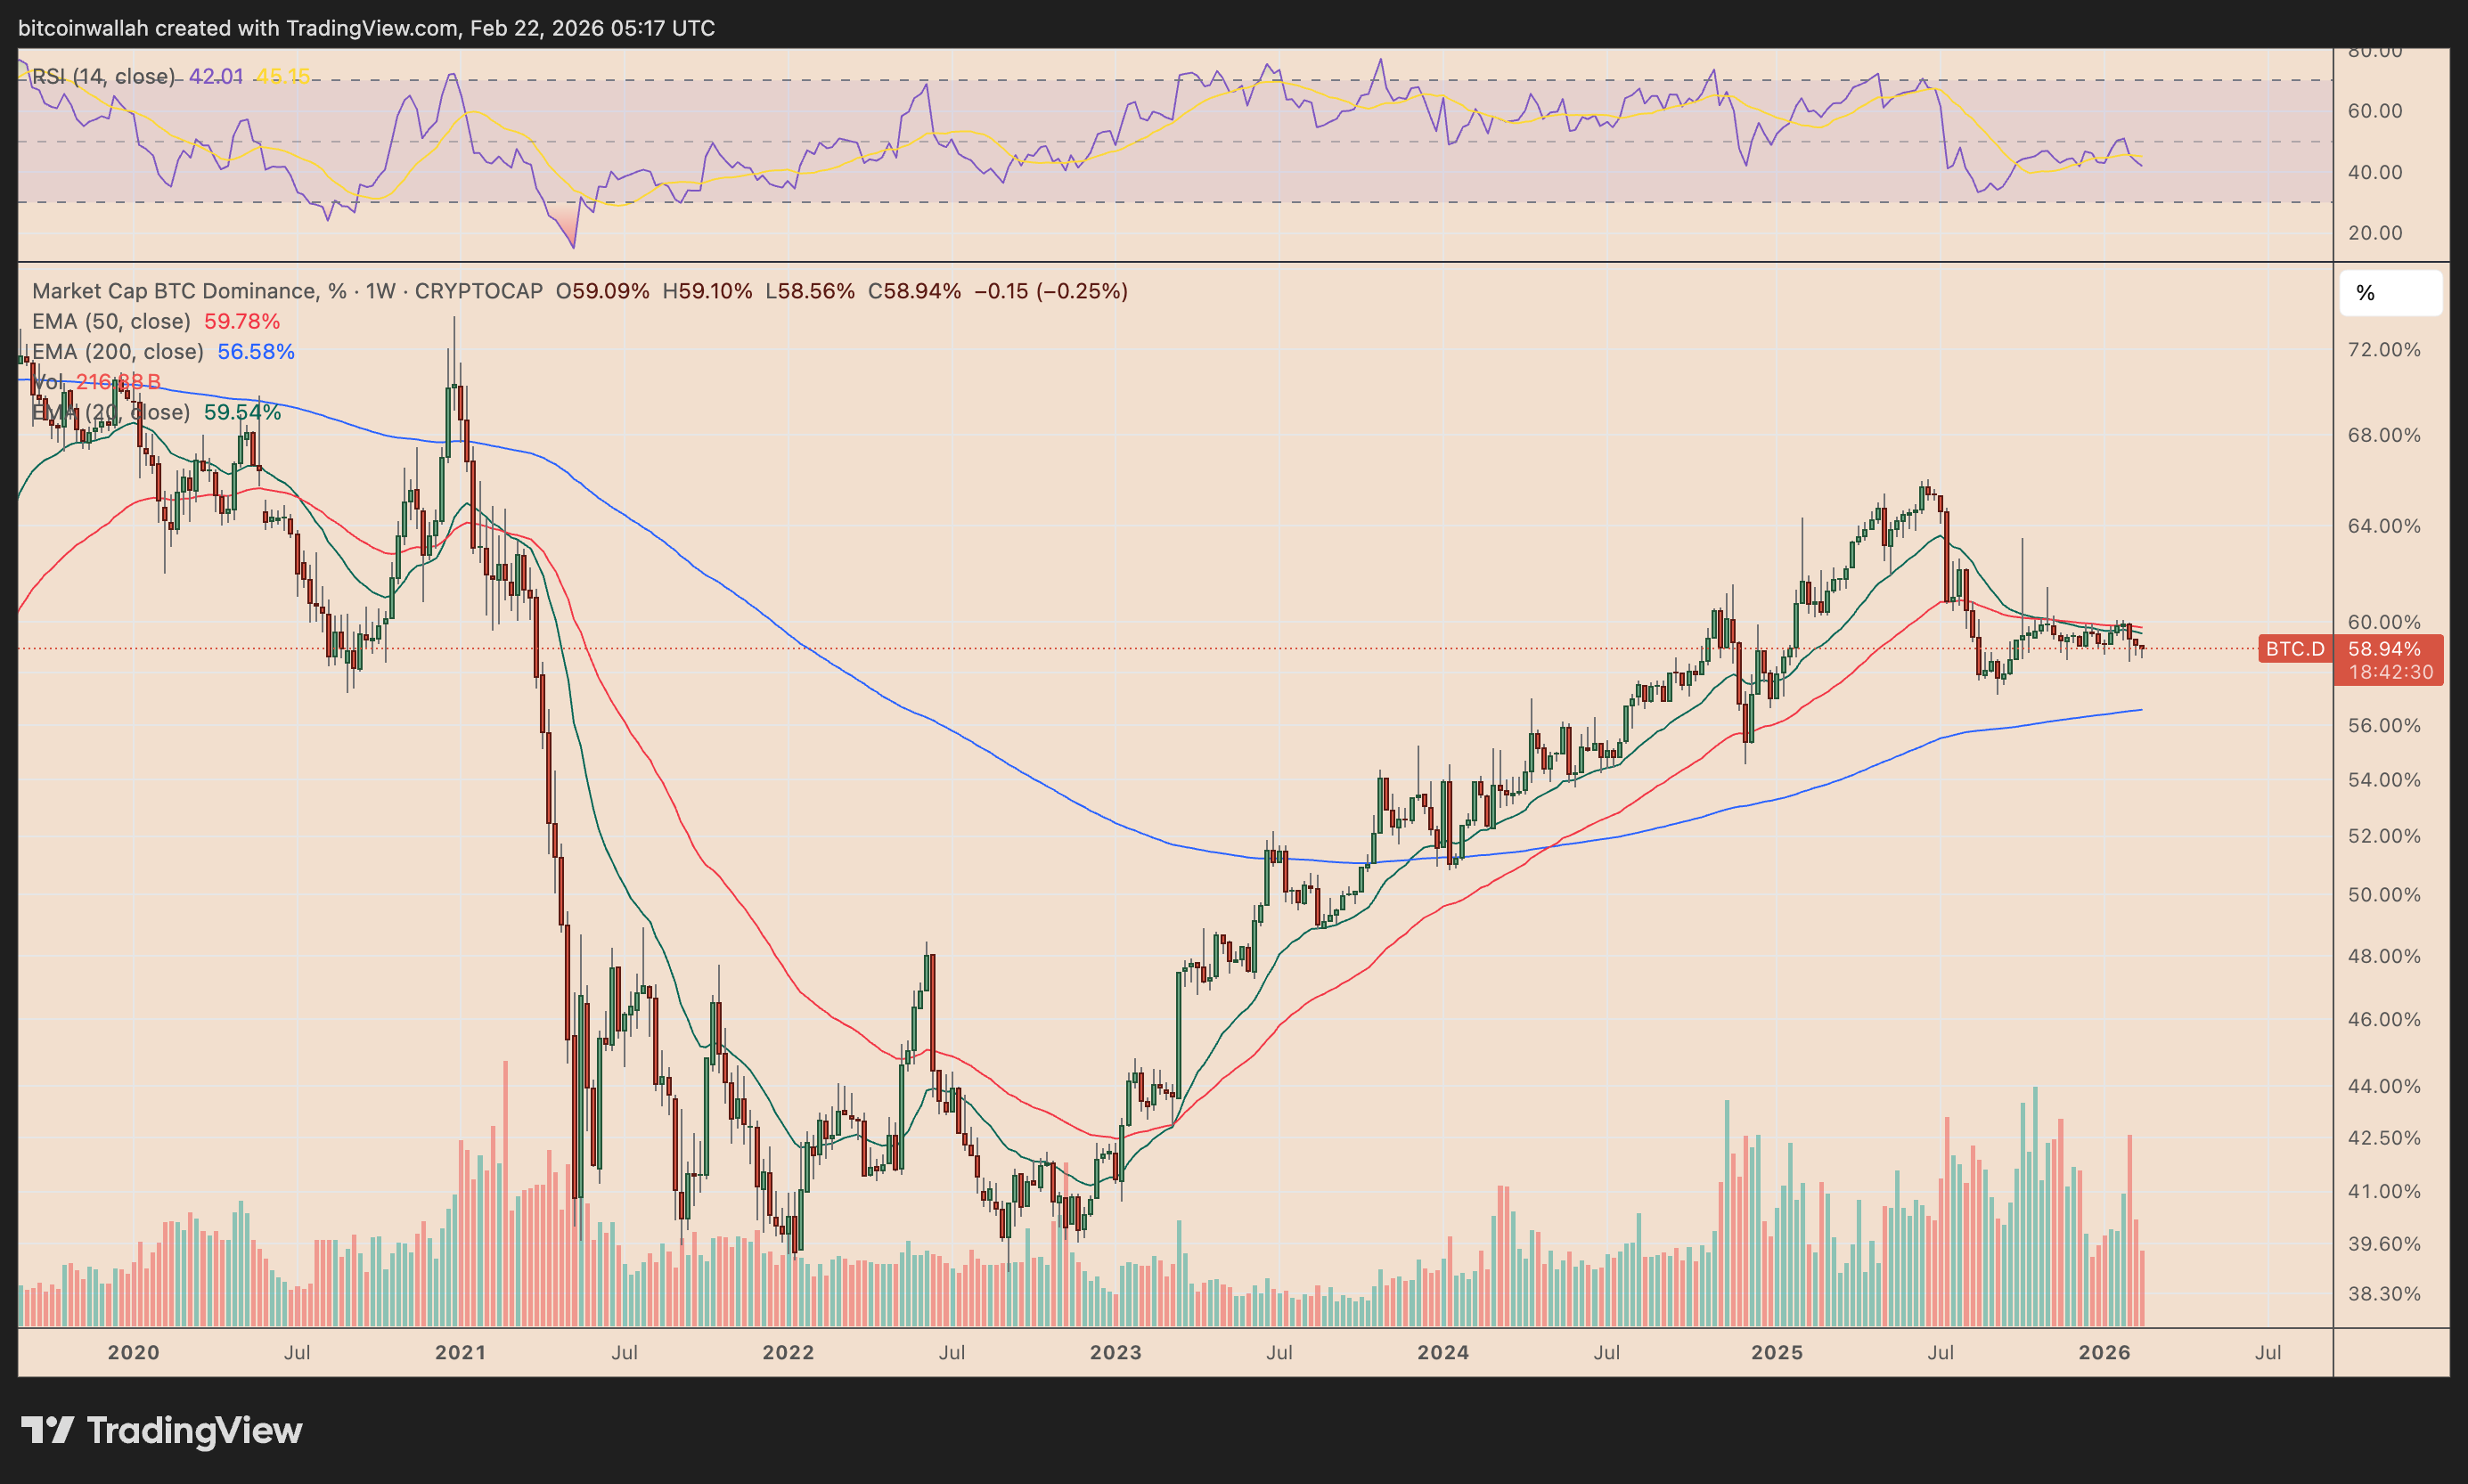Click the blue EMA 200 value 56.58%
Viewport: 2468px width, 1484px height.
256,351
